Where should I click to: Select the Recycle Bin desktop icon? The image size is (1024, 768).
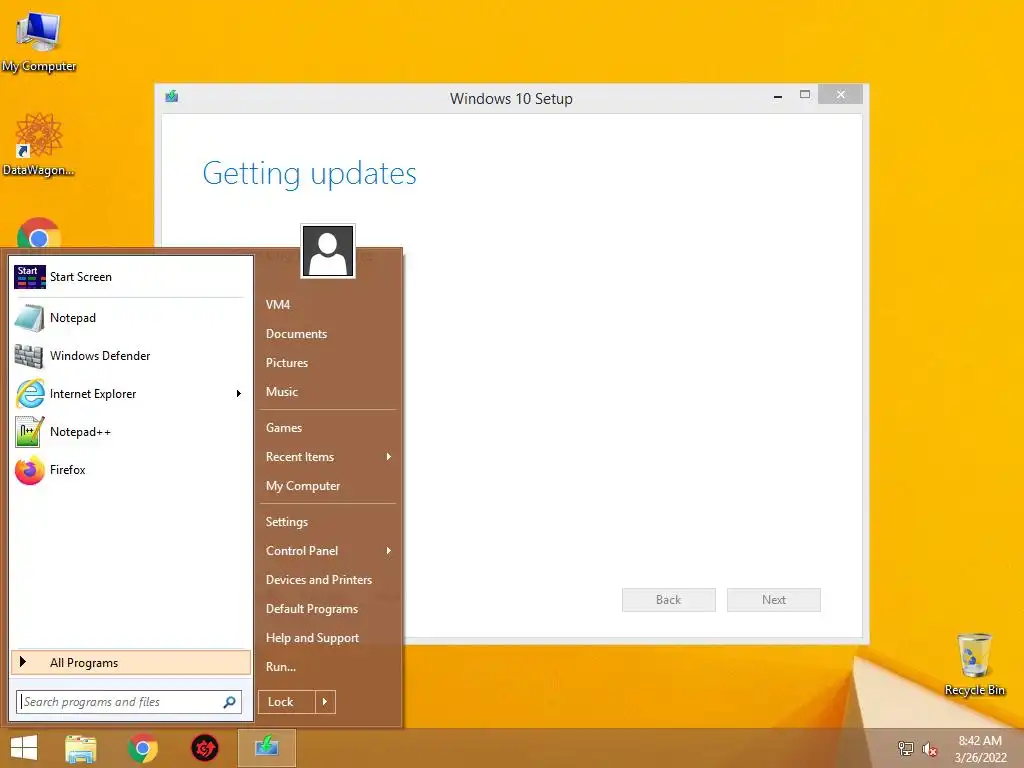pyautogui.click(x=974, y=664)
